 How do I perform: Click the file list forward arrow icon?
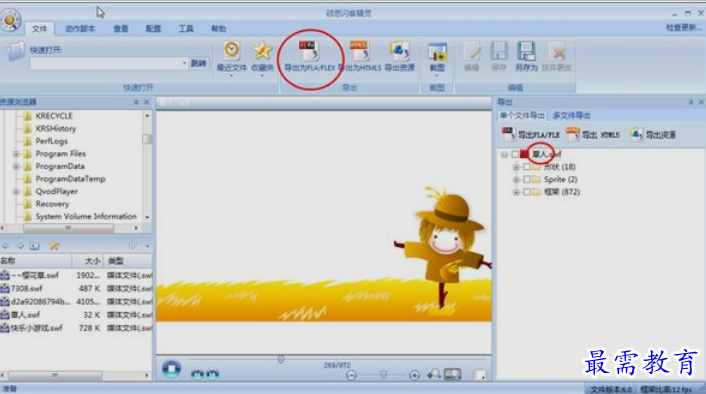20,246
